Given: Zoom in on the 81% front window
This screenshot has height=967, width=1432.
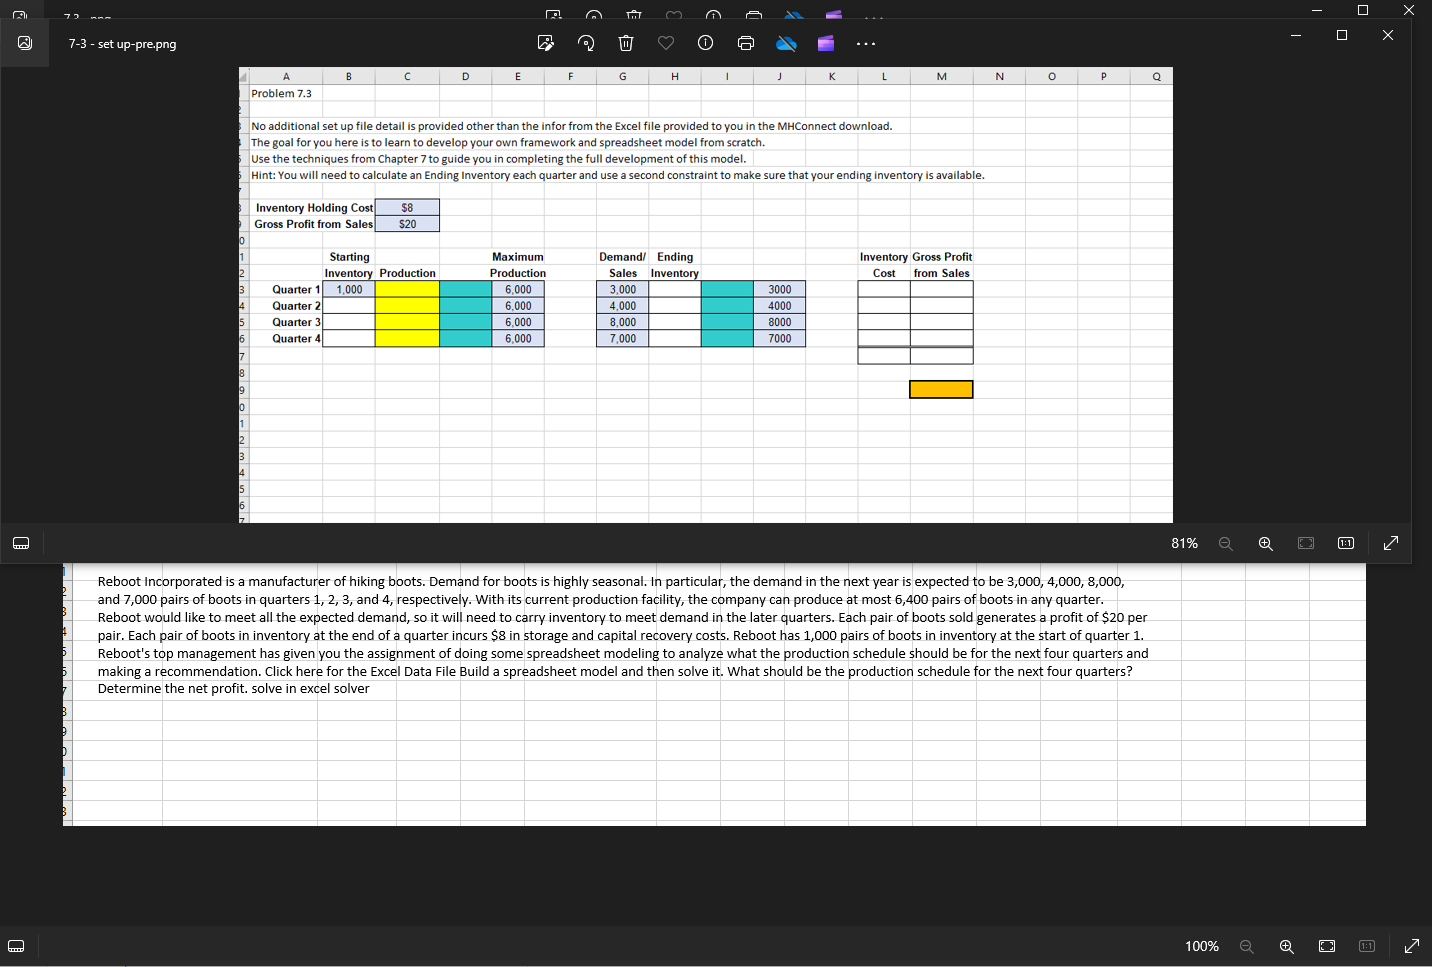Looking at the screenshot, I should 1266,543.
